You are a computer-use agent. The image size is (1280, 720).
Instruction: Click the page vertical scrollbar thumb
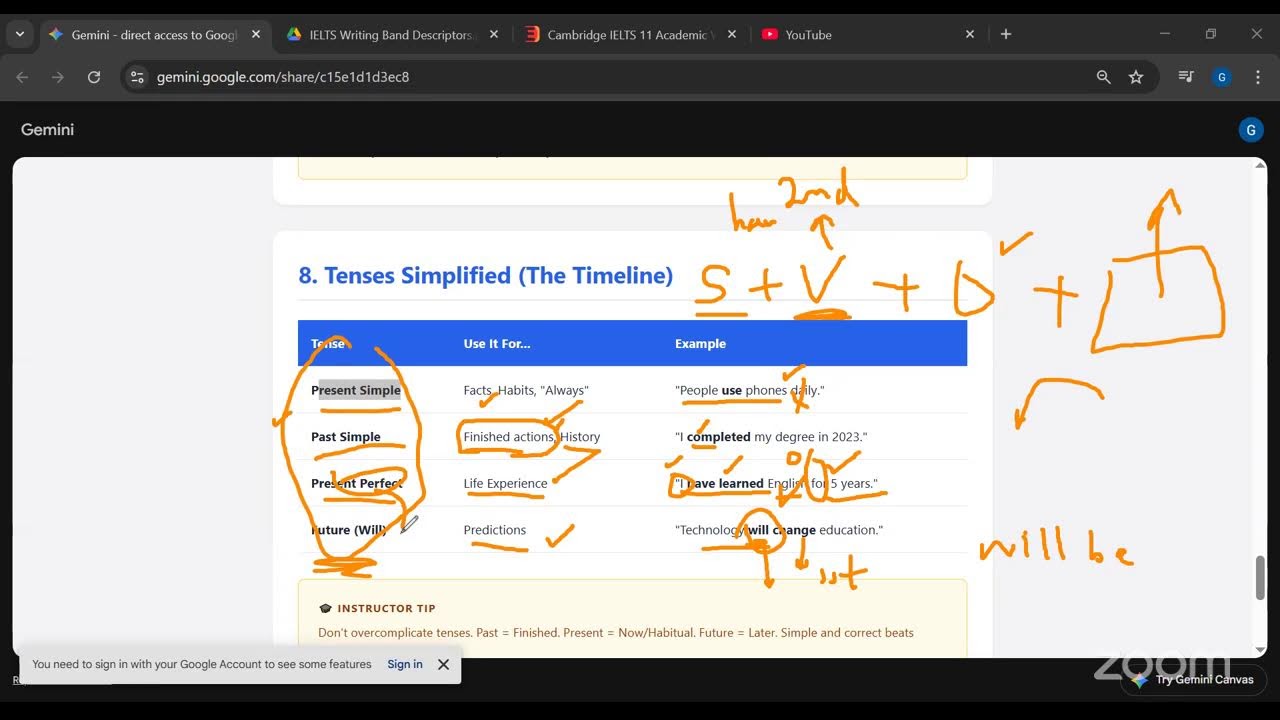tap(1260, 578)
